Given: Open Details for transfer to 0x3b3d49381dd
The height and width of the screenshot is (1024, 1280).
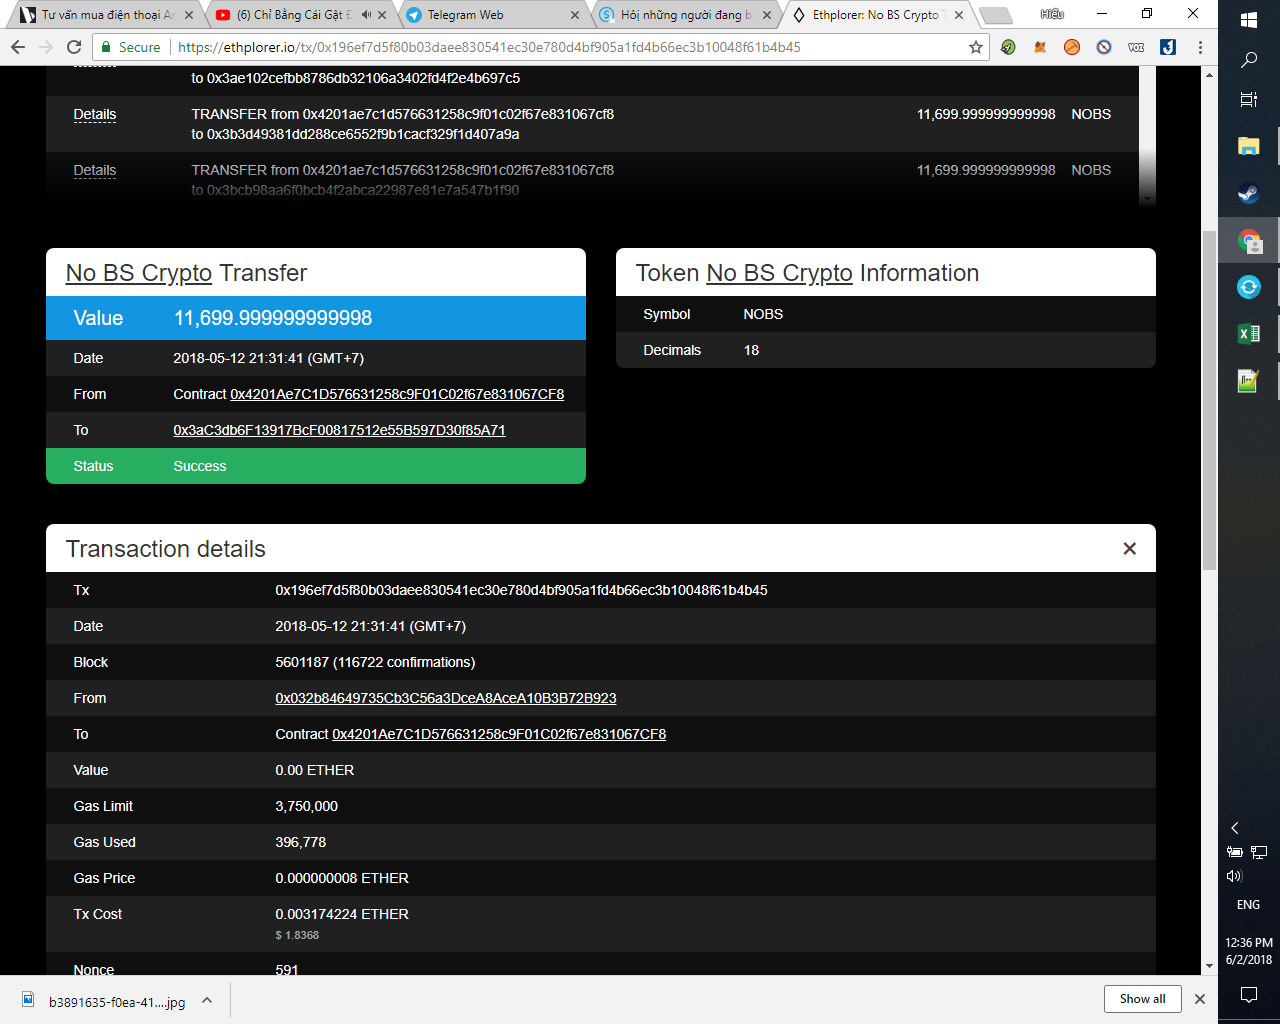Looking at the screenshot, I should 95,114.
